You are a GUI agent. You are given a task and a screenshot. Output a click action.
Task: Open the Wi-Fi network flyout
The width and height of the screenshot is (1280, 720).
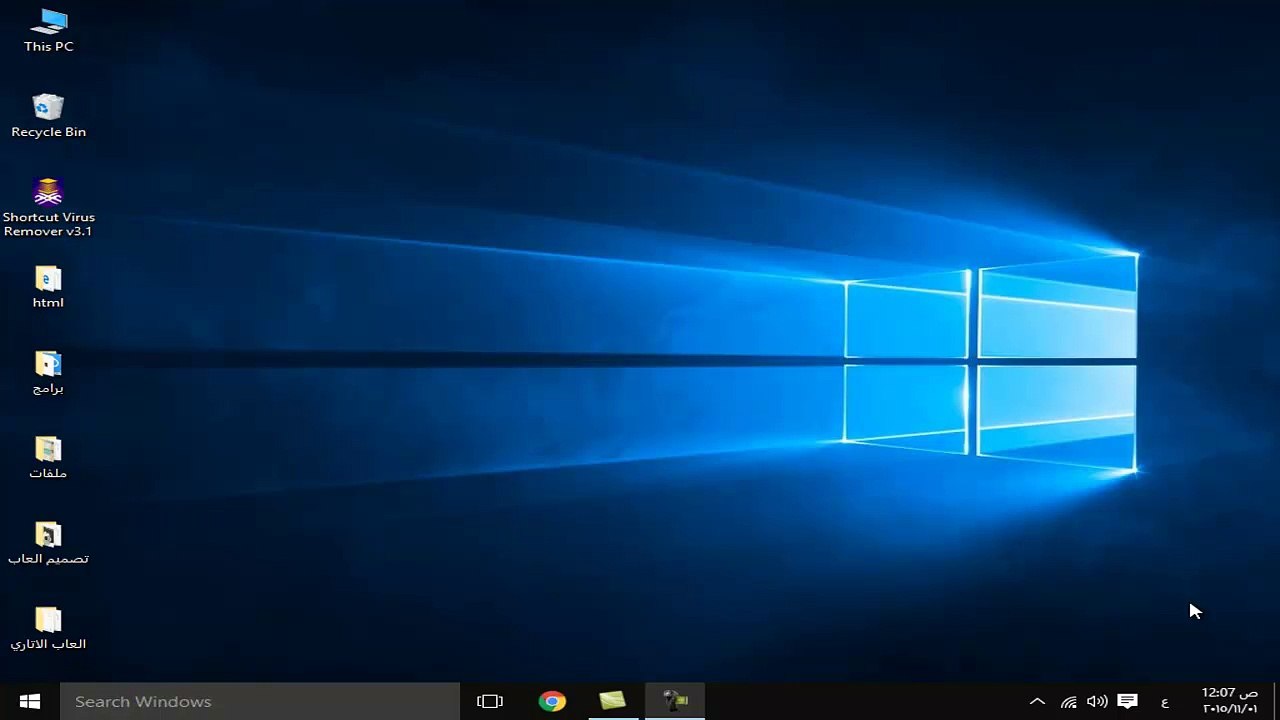(x=1068, y=701)
